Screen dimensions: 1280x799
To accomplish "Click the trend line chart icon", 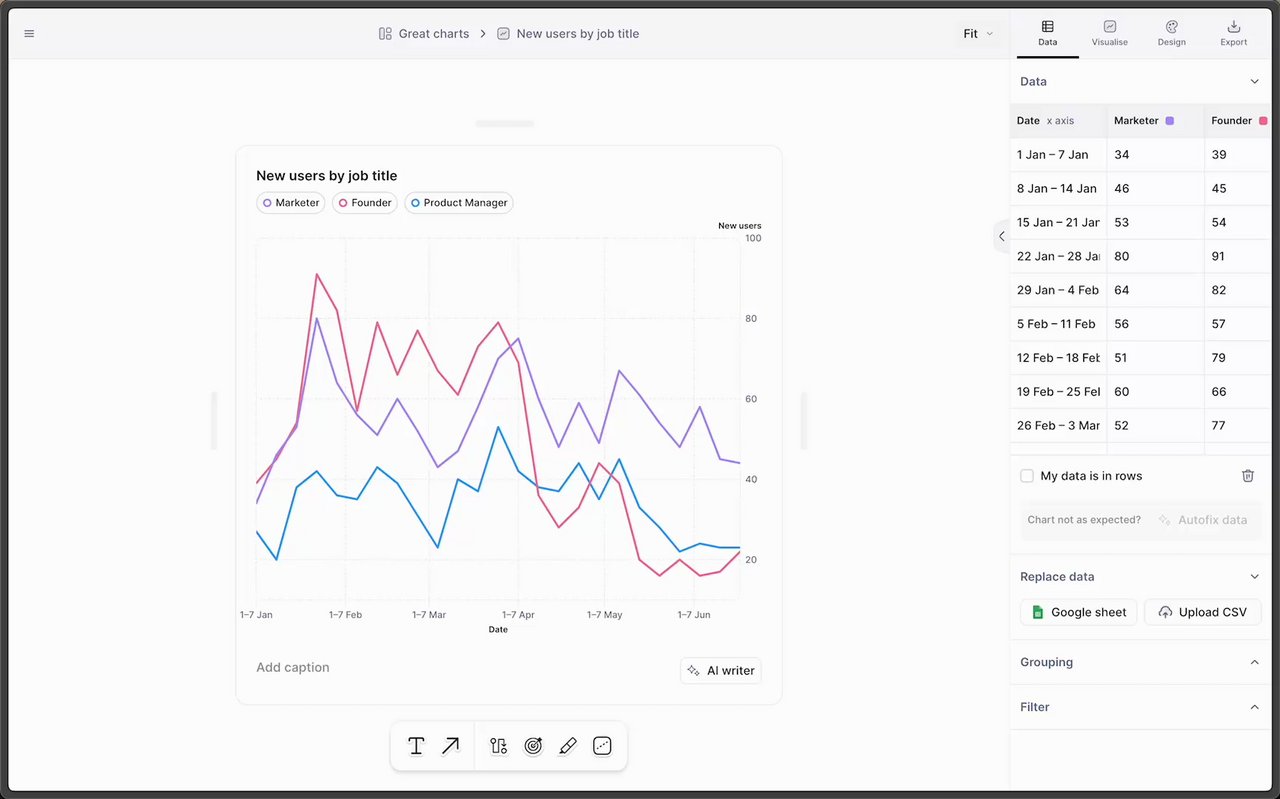I will coord(602,746).
